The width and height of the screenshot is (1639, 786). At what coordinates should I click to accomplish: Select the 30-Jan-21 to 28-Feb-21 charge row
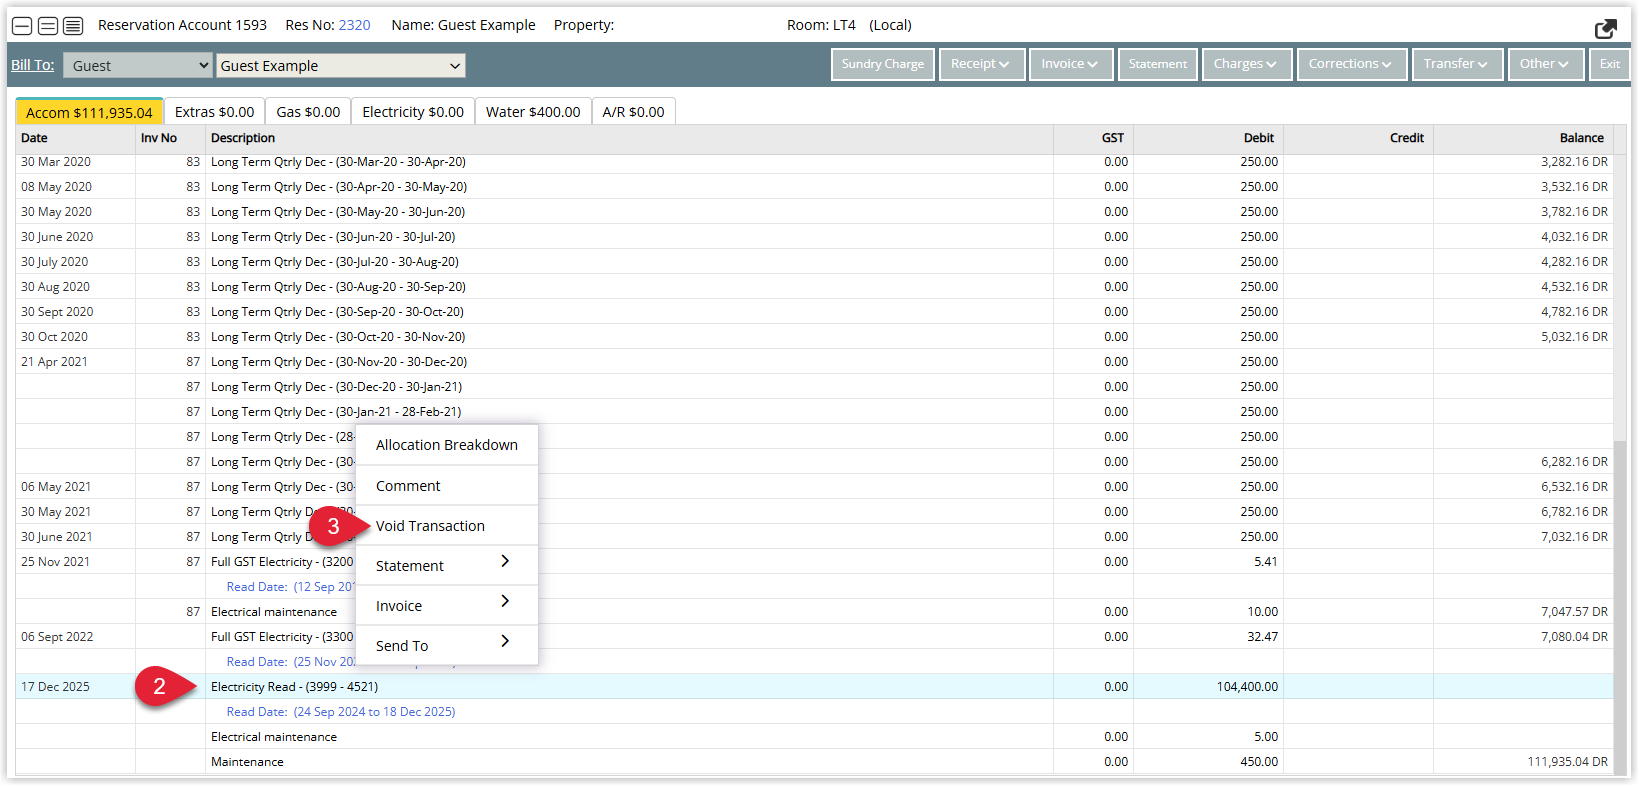(814, 412)
